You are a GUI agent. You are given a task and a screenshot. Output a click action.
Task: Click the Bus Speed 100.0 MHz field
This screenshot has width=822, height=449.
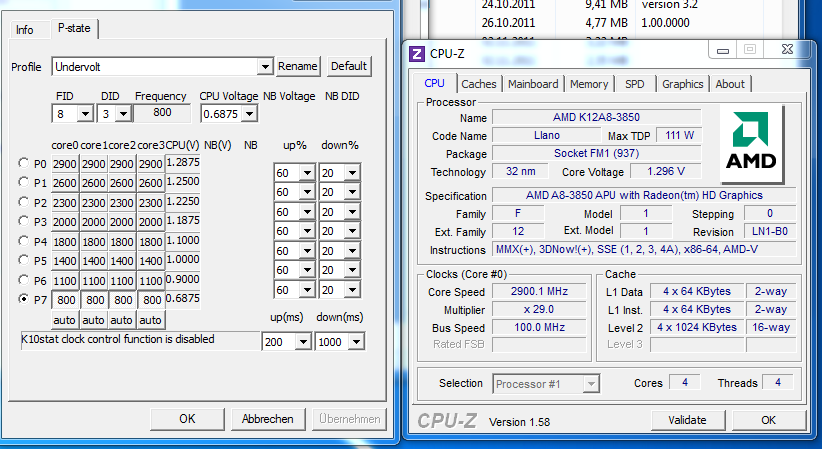coord(539,327)
